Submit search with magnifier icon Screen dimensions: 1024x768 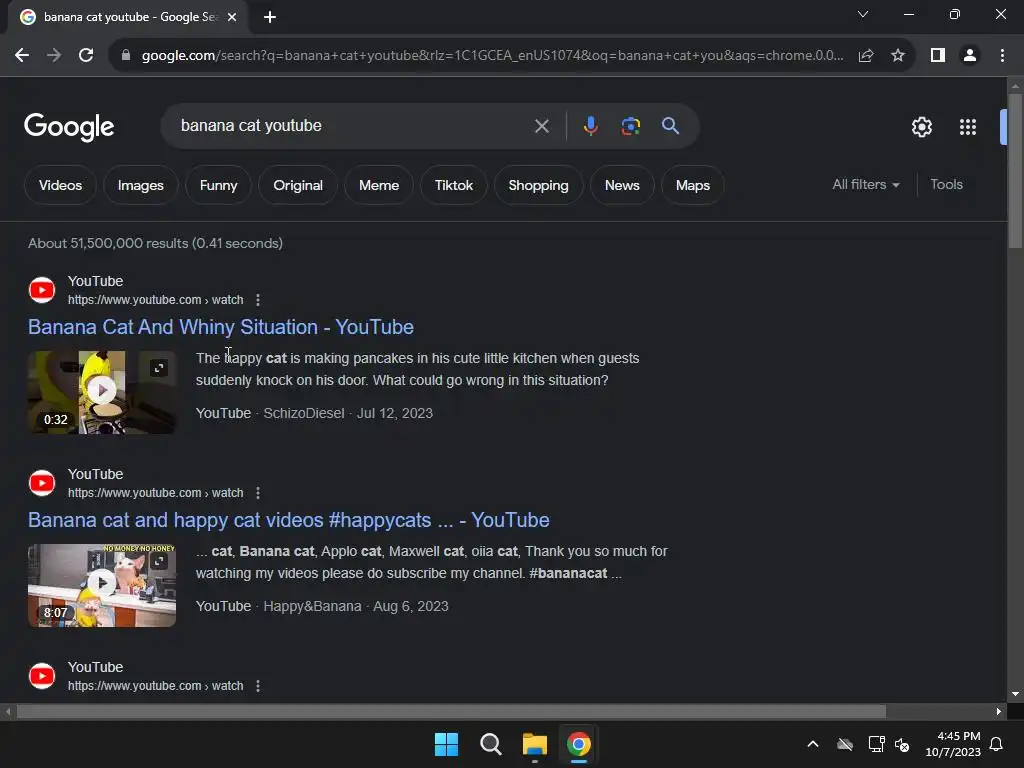670,126
